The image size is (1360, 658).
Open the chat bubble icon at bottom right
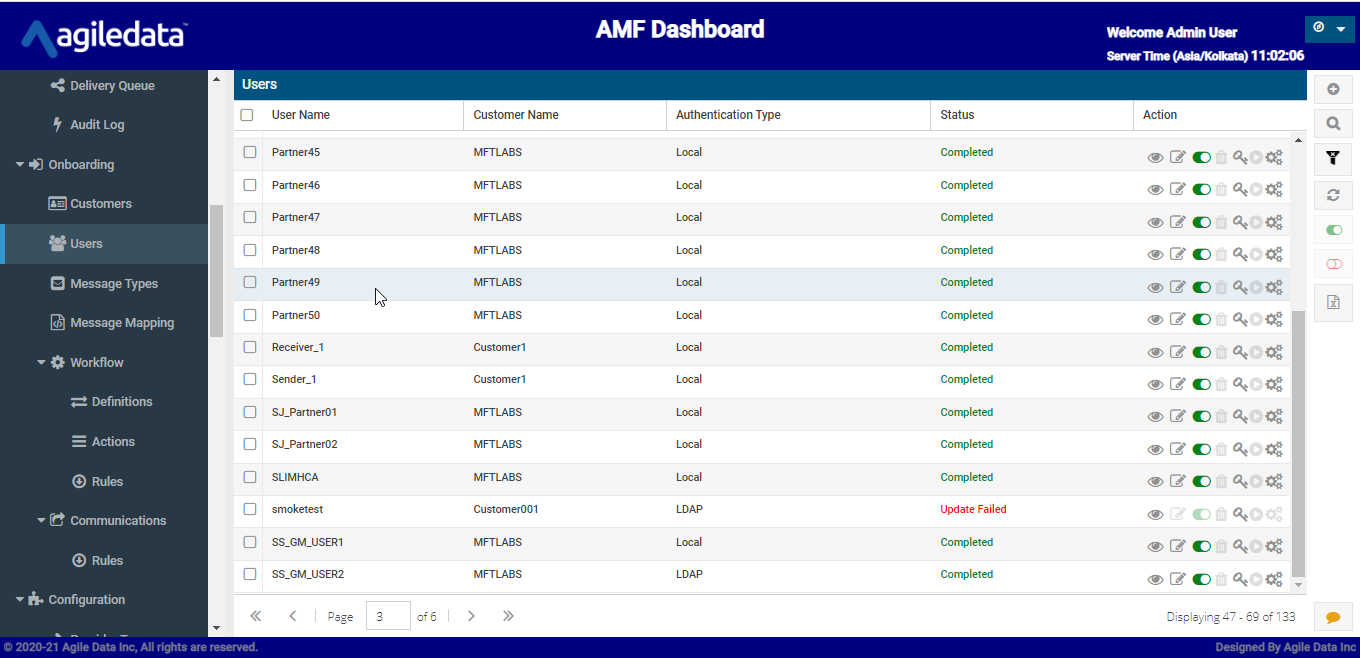(x=1332, y=617)
